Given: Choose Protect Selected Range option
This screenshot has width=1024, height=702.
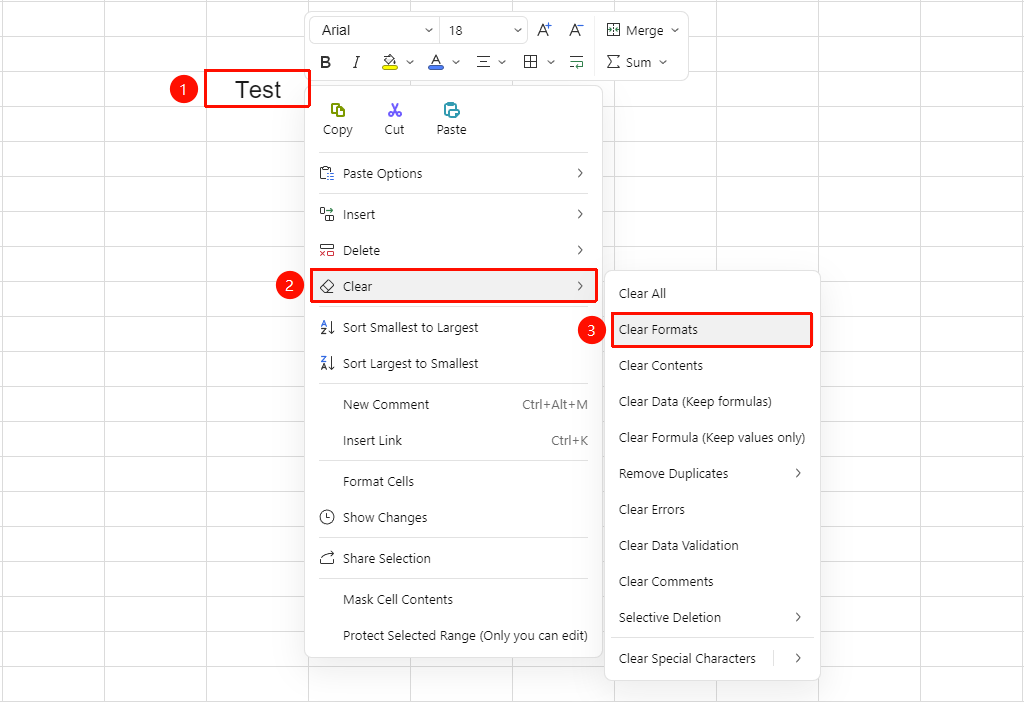Looking at the screenshot, I should (453, 635).
